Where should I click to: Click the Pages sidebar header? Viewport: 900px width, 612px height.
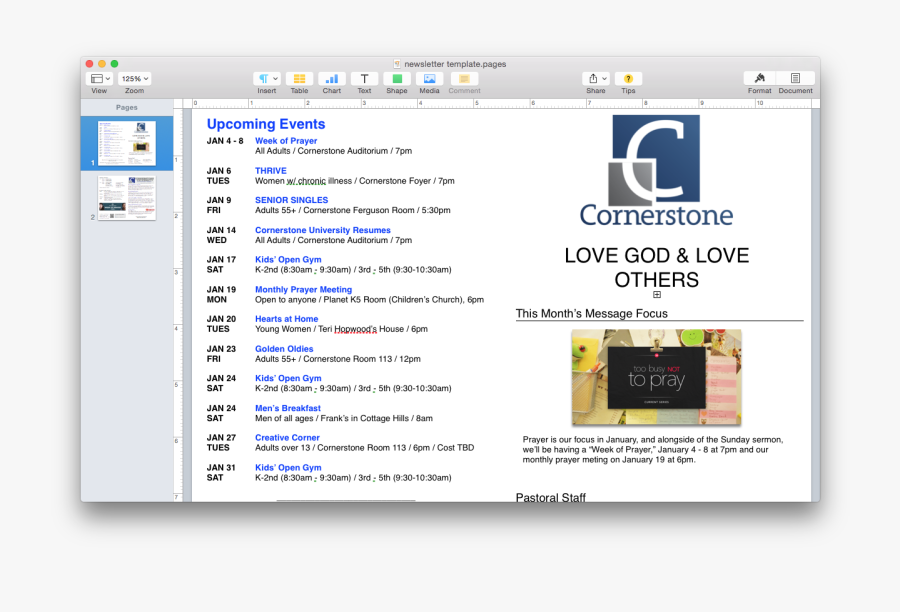(x=127, y=107)
